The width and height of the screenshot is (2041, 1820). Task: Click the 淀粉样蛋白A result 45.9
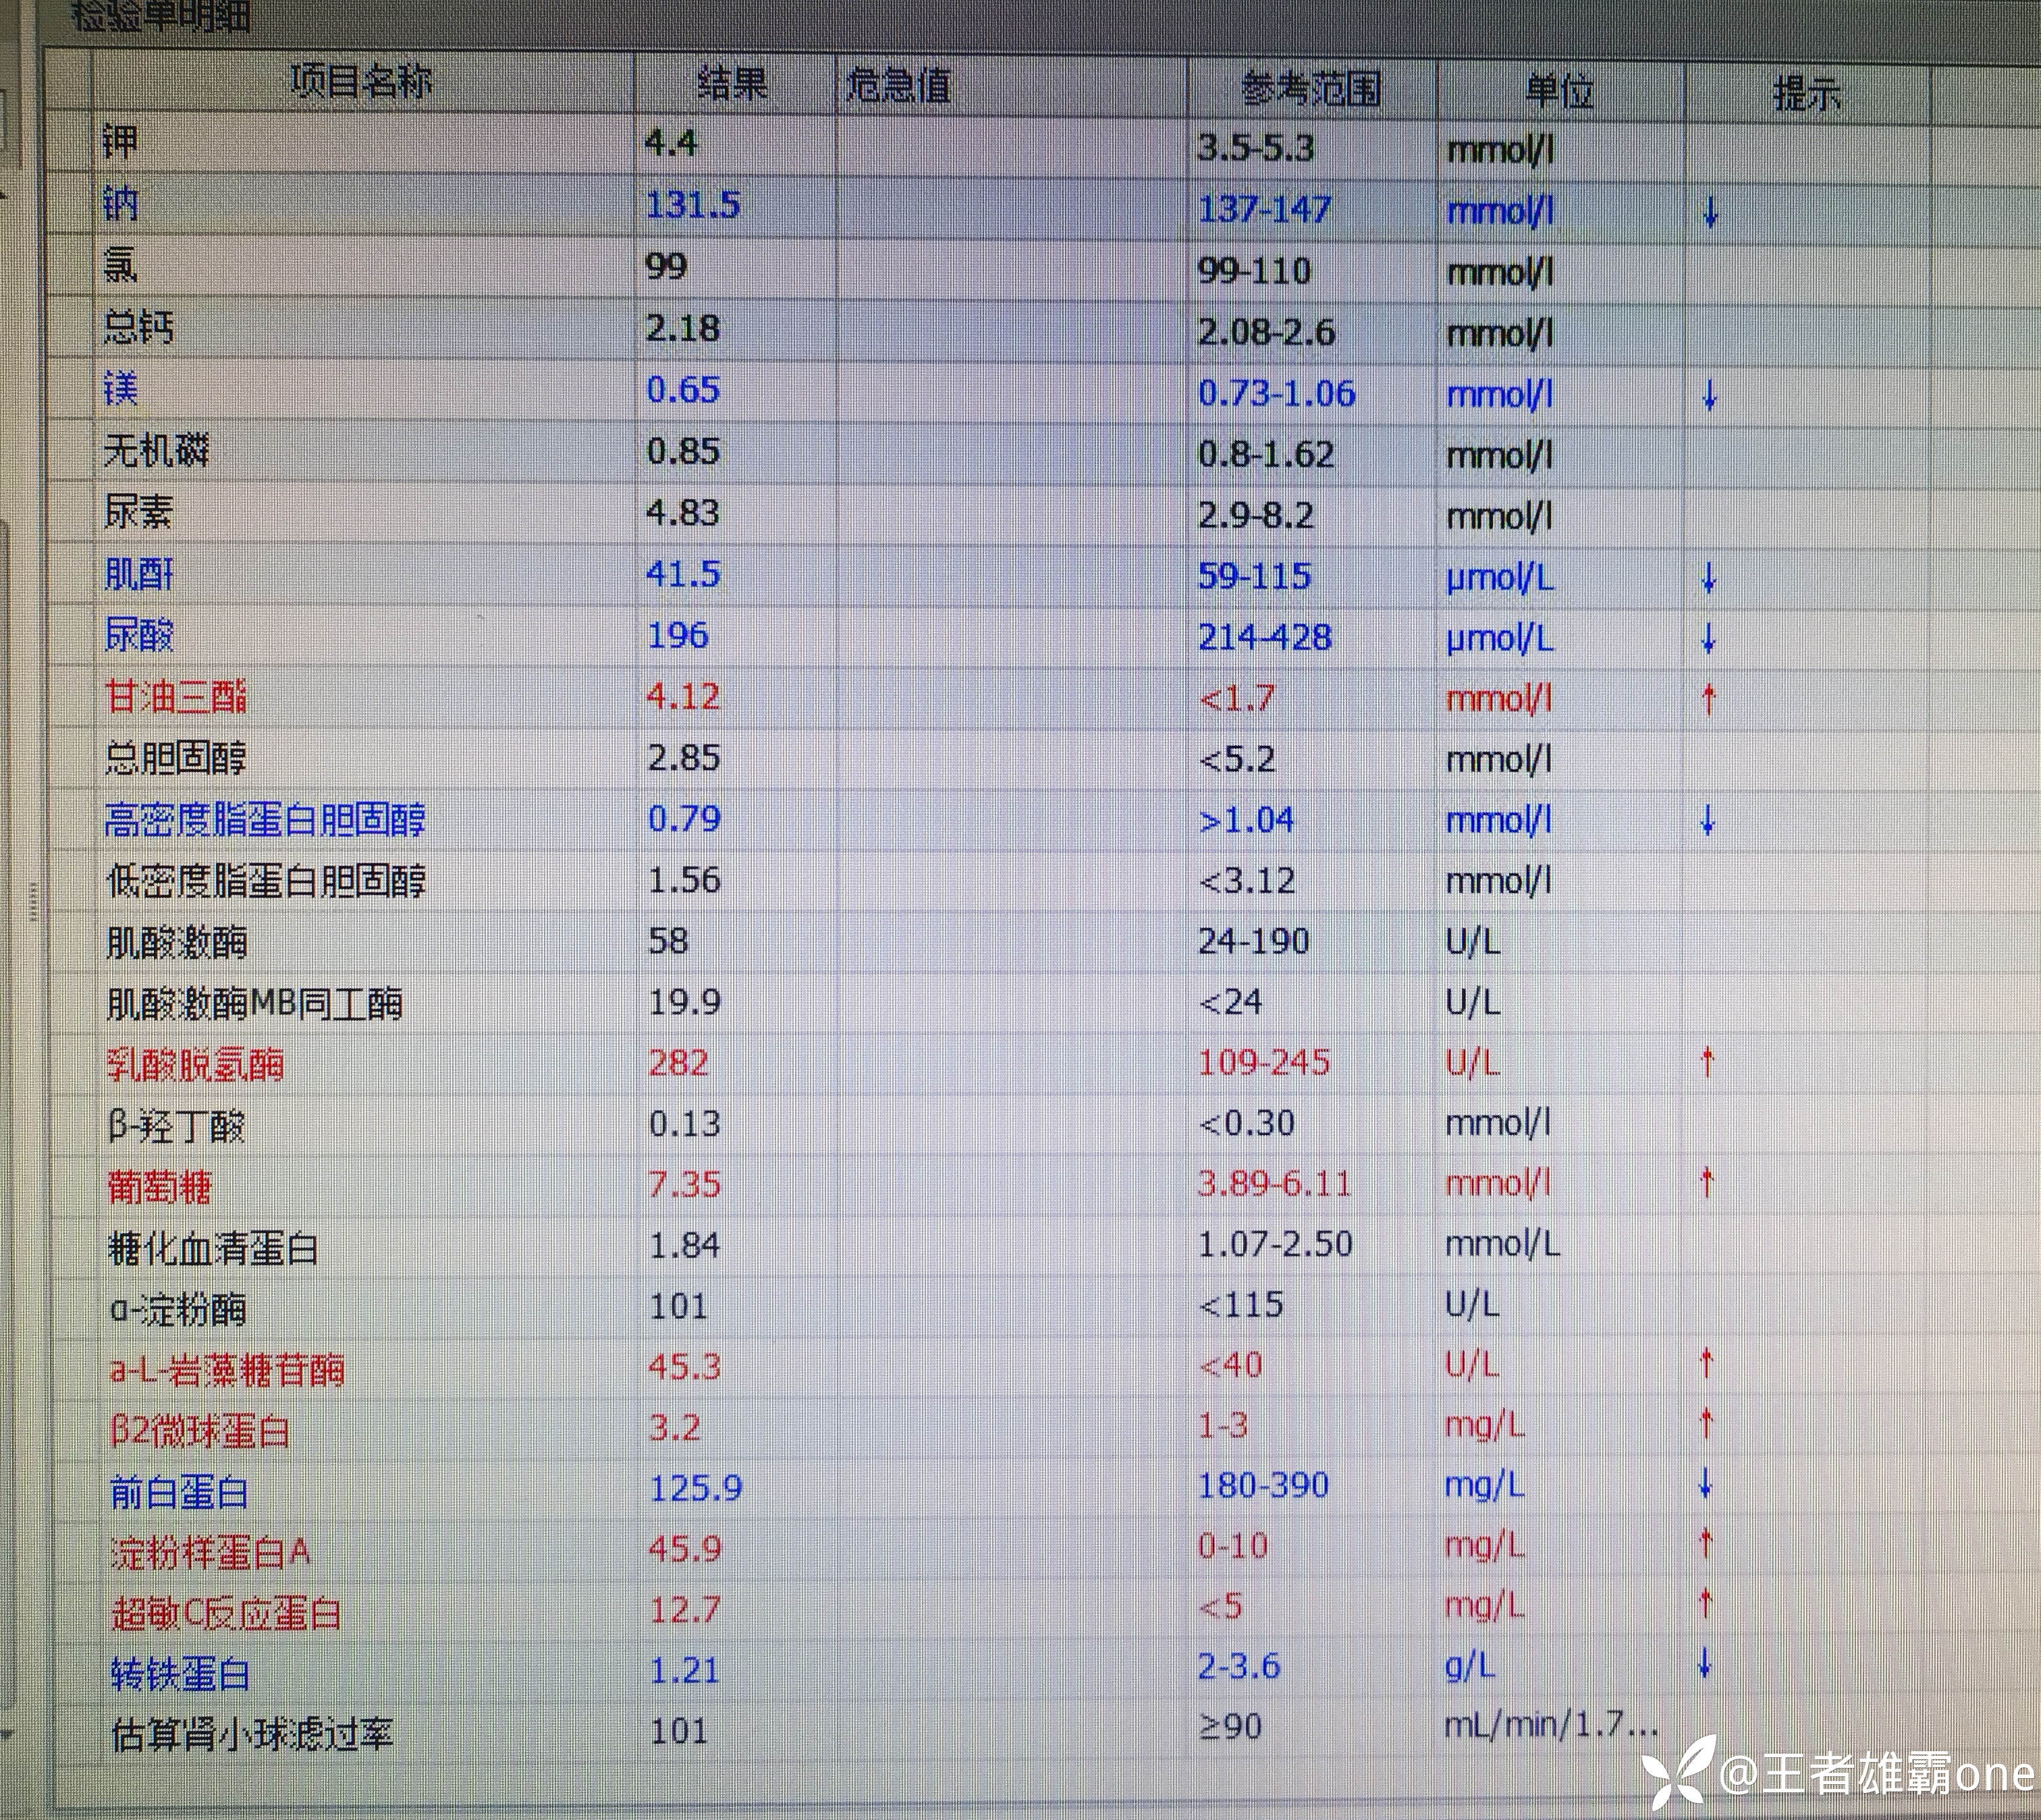coord(685,1549)
